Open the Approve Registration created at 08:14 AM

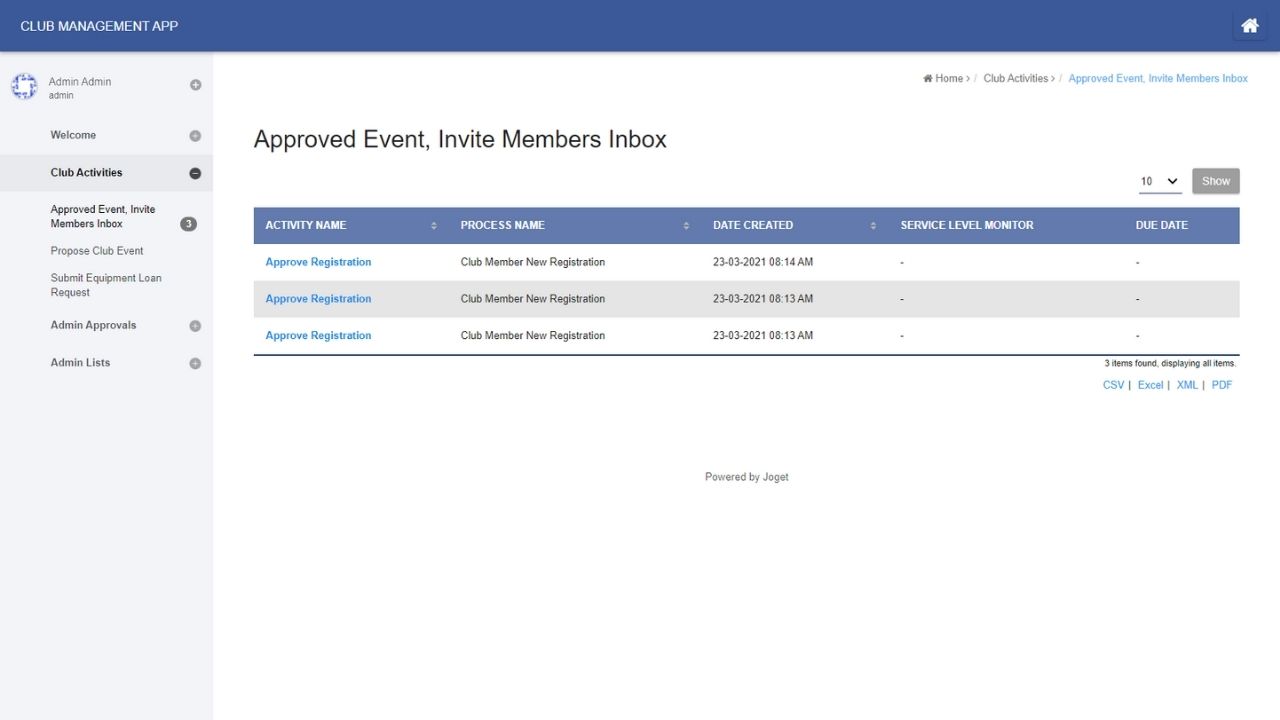pos(318,262)
